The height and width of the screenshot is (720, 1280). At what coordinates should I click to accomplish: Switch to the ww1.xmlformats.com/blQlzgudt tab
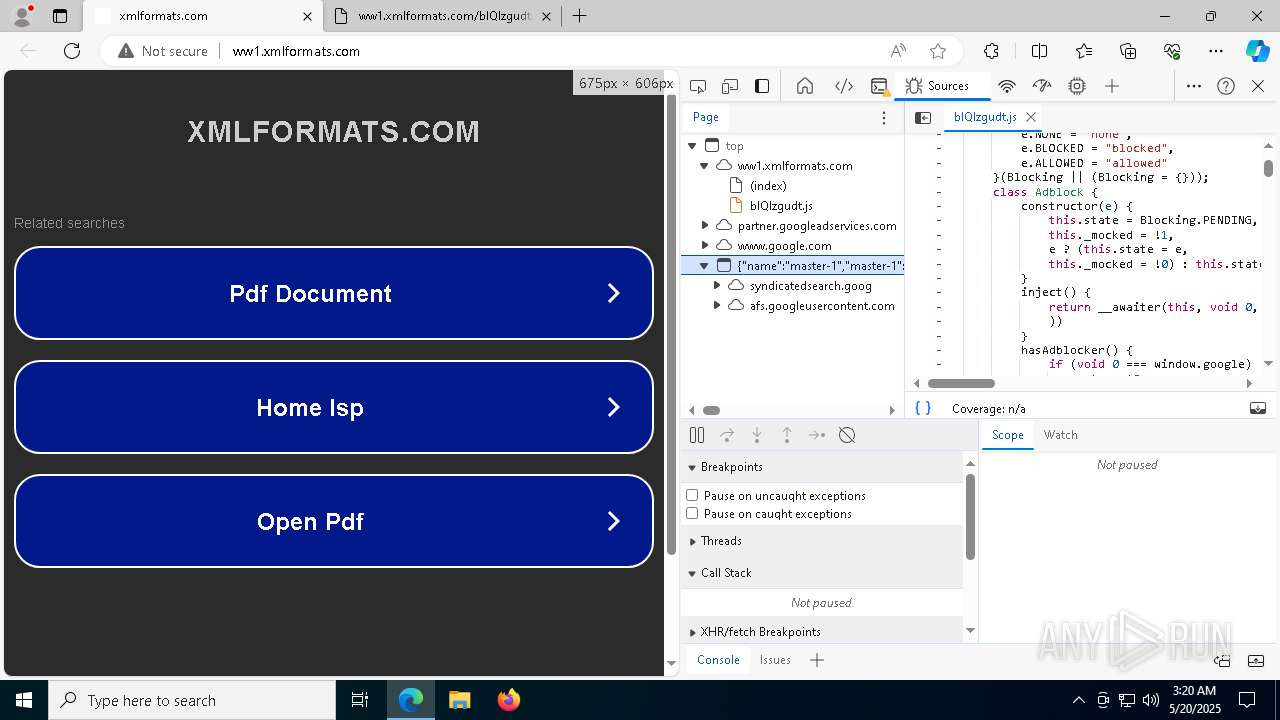pos(442,16)
